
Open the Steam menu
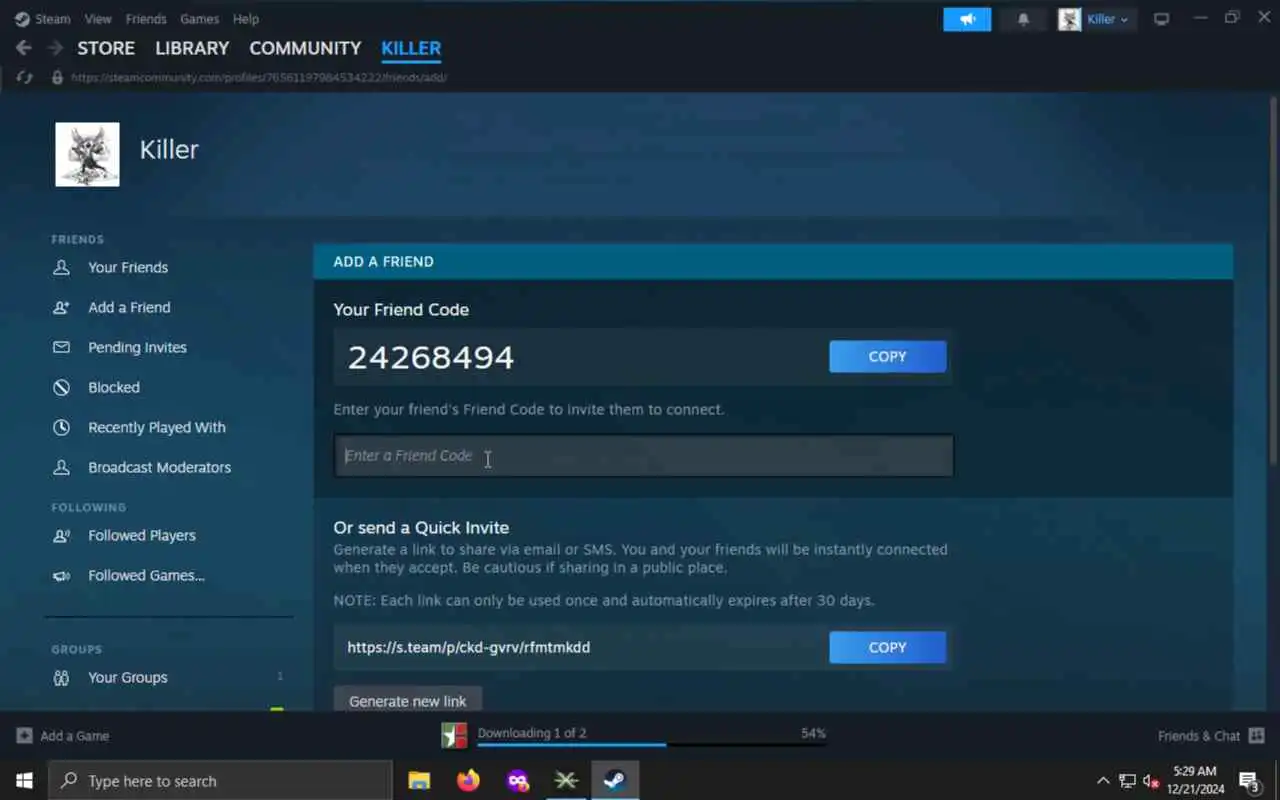pos(52,19)
